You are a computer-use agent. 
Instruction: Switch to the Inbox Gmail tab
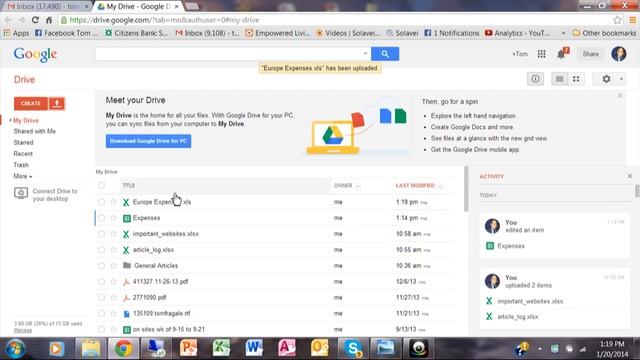point(46,7)
